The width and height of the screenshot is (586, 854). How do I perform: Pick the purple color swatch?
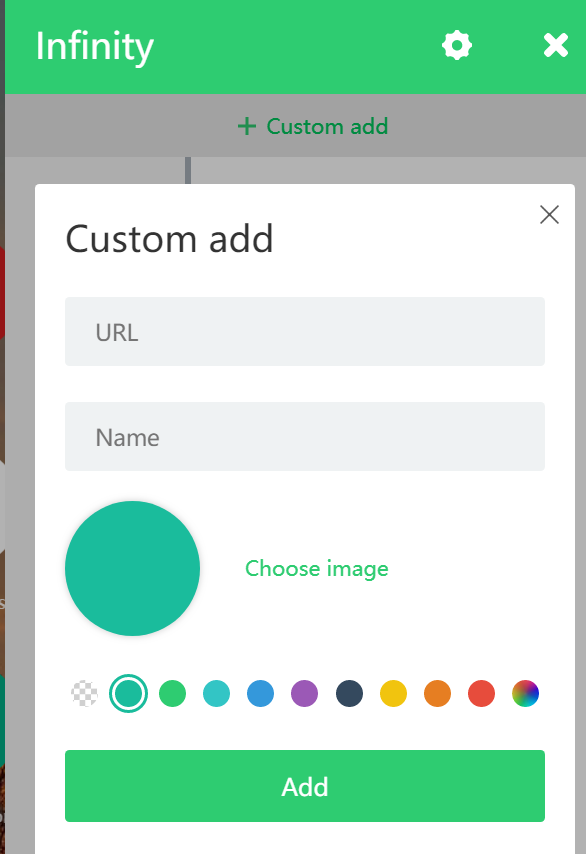[305, 694]
